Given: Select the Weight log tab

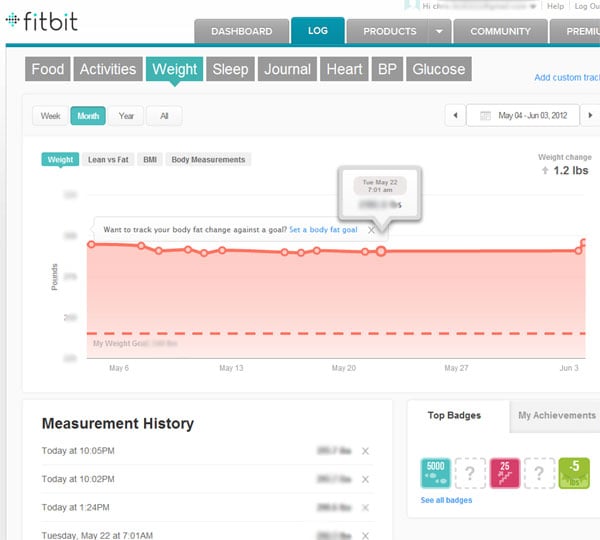Looking at the screenshot, I should pos(174,69).
